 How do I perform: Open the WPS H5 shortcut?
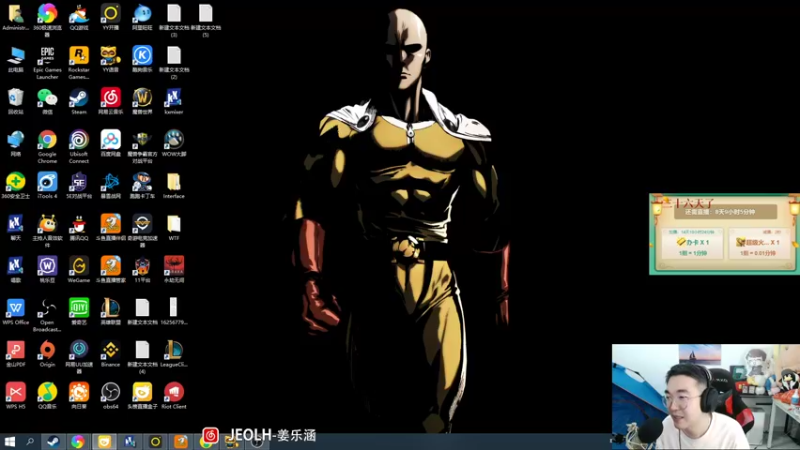15,396
